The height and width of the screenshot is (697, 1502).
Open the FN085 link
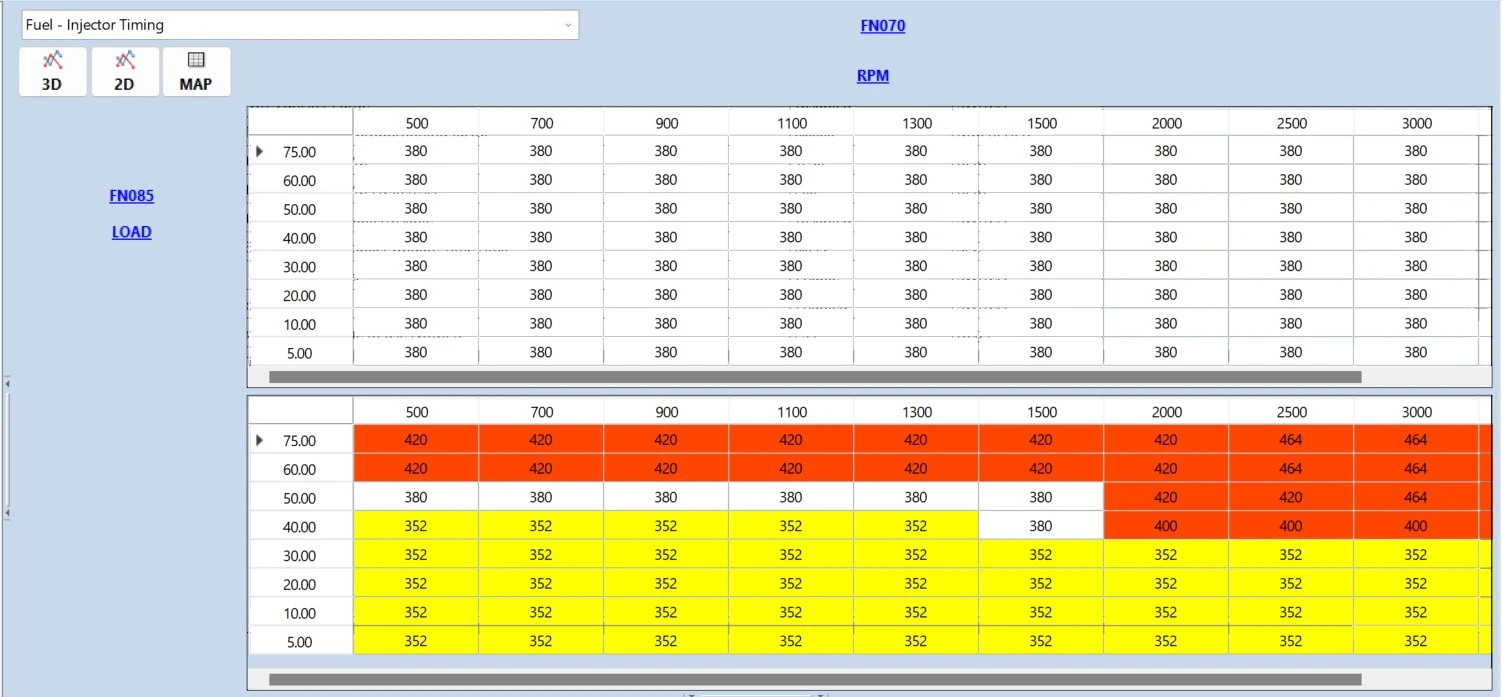132,196
